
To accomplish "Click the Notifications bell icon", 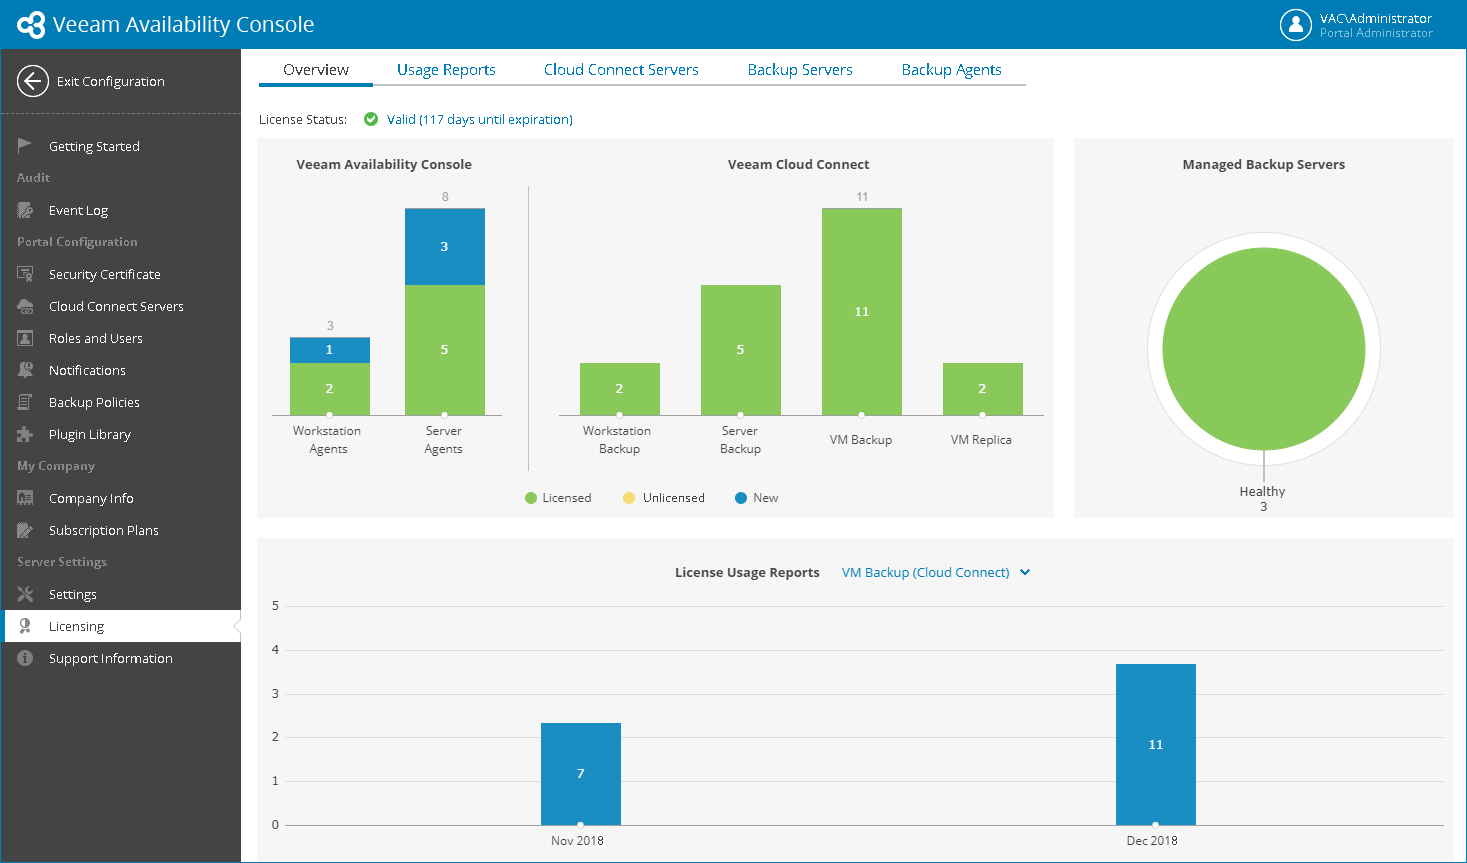I will (25, 370).
